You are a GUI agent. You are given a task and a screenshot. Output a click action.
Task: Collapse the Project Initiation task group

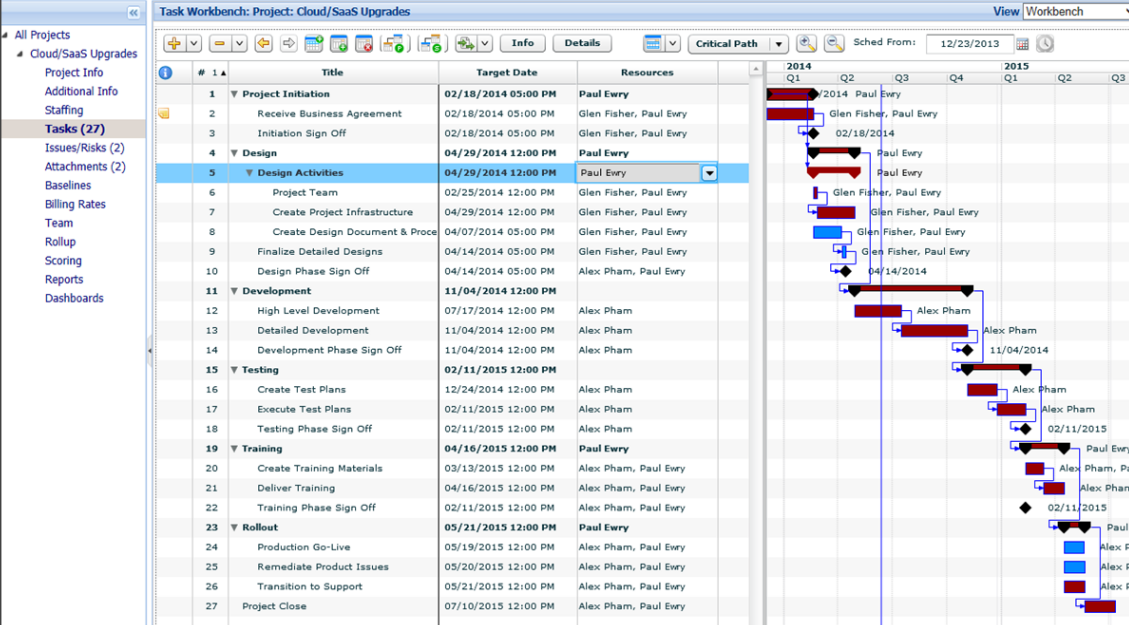pyautogui.click(x=234, y=94)
